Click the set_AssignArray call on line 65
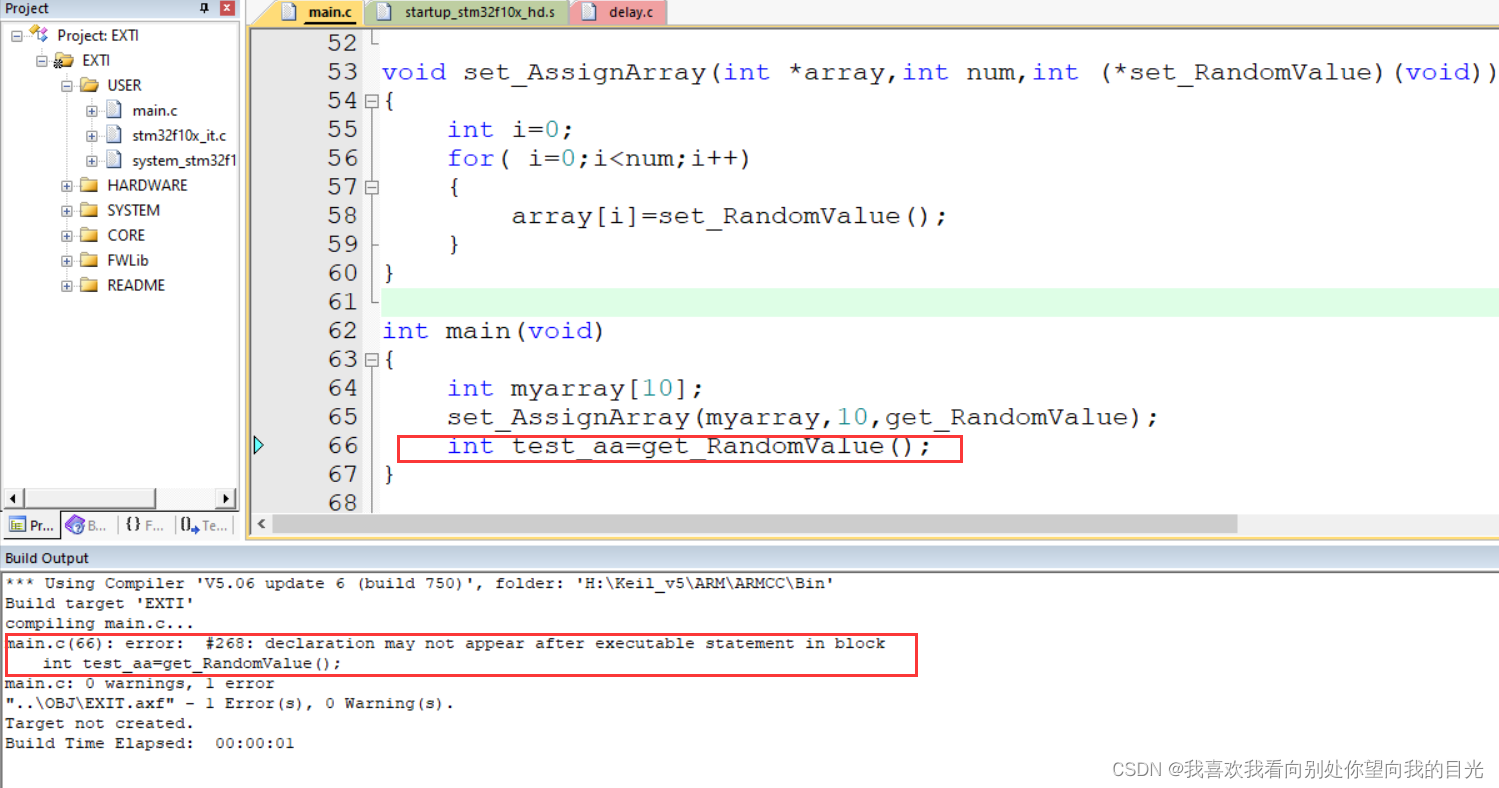Image resolution: width=1499 pixels, height=788 pixels. click(x=803, y=417)
